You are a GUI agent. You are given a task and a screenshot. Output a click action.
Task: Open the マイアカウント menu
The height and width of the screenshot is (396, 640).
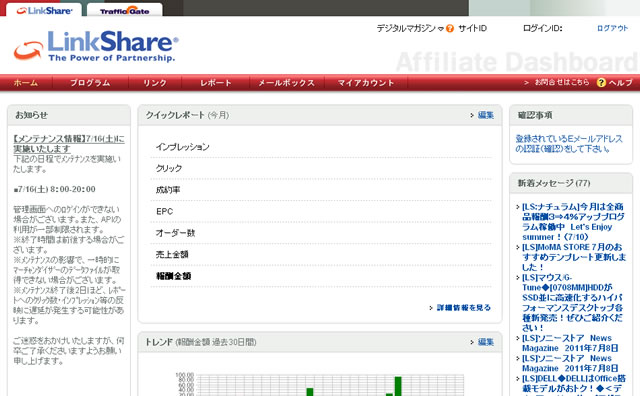[366, 83]
